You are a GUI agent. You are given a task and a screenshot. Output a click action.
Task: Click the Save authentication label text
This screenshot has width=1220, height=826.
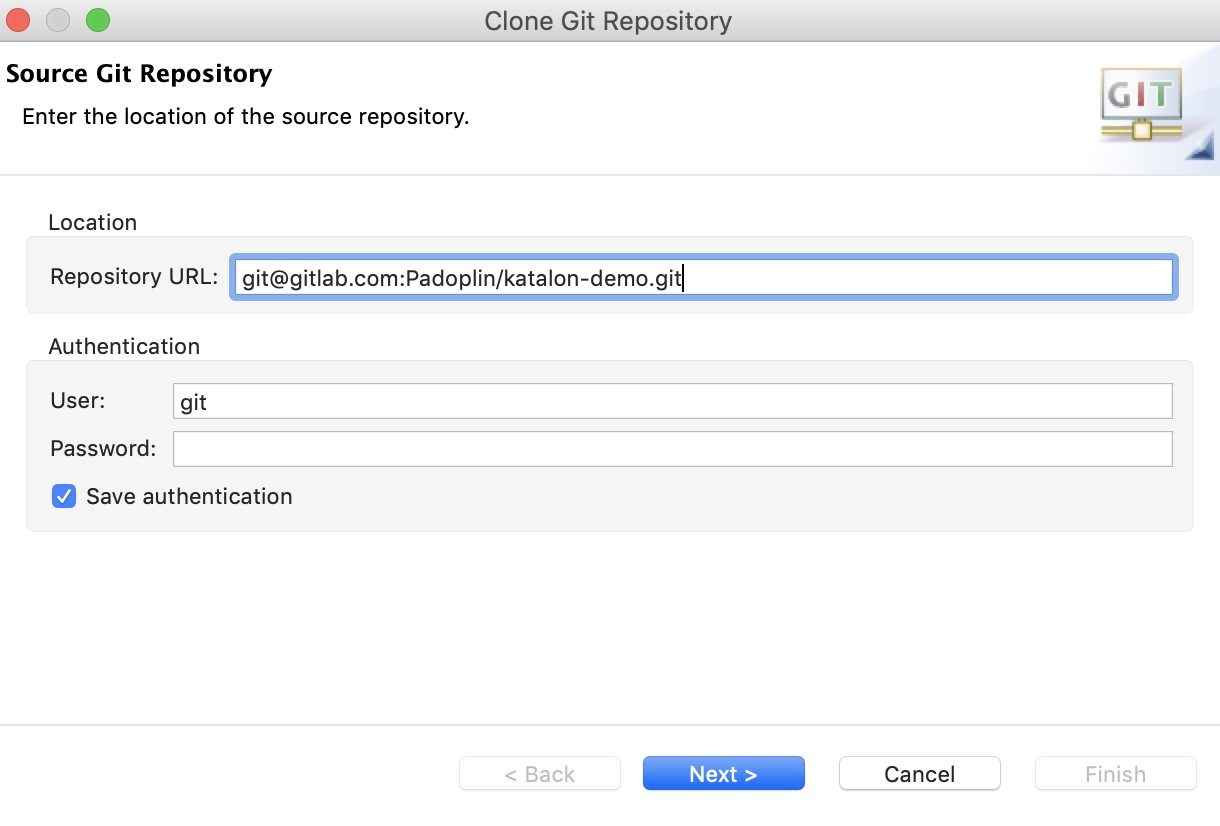pyautogui.click(x=189, y=496)
